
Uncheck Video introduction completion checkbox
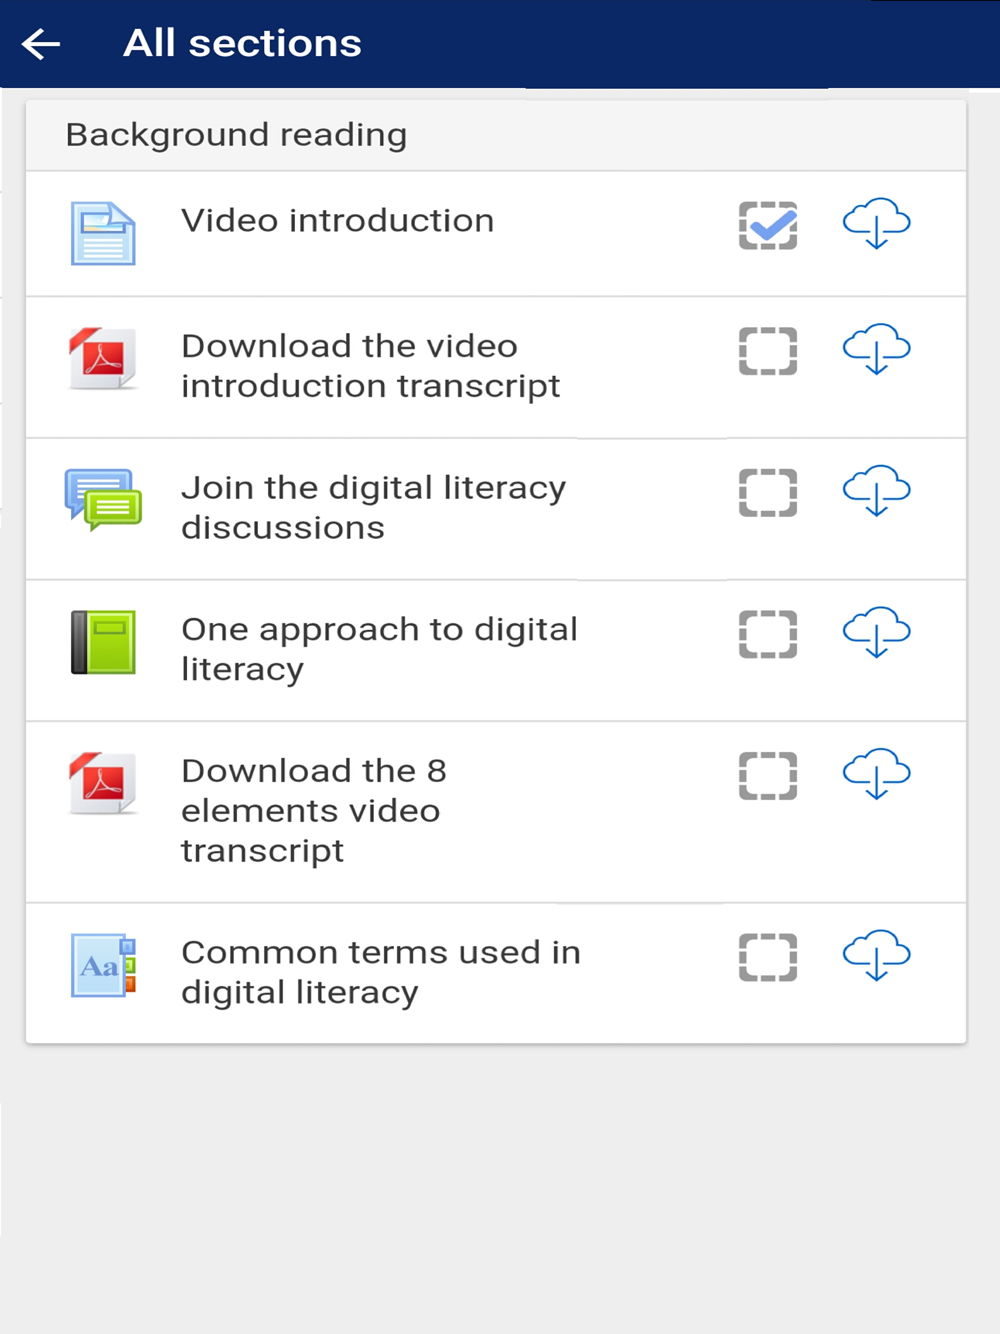point(768,226)
